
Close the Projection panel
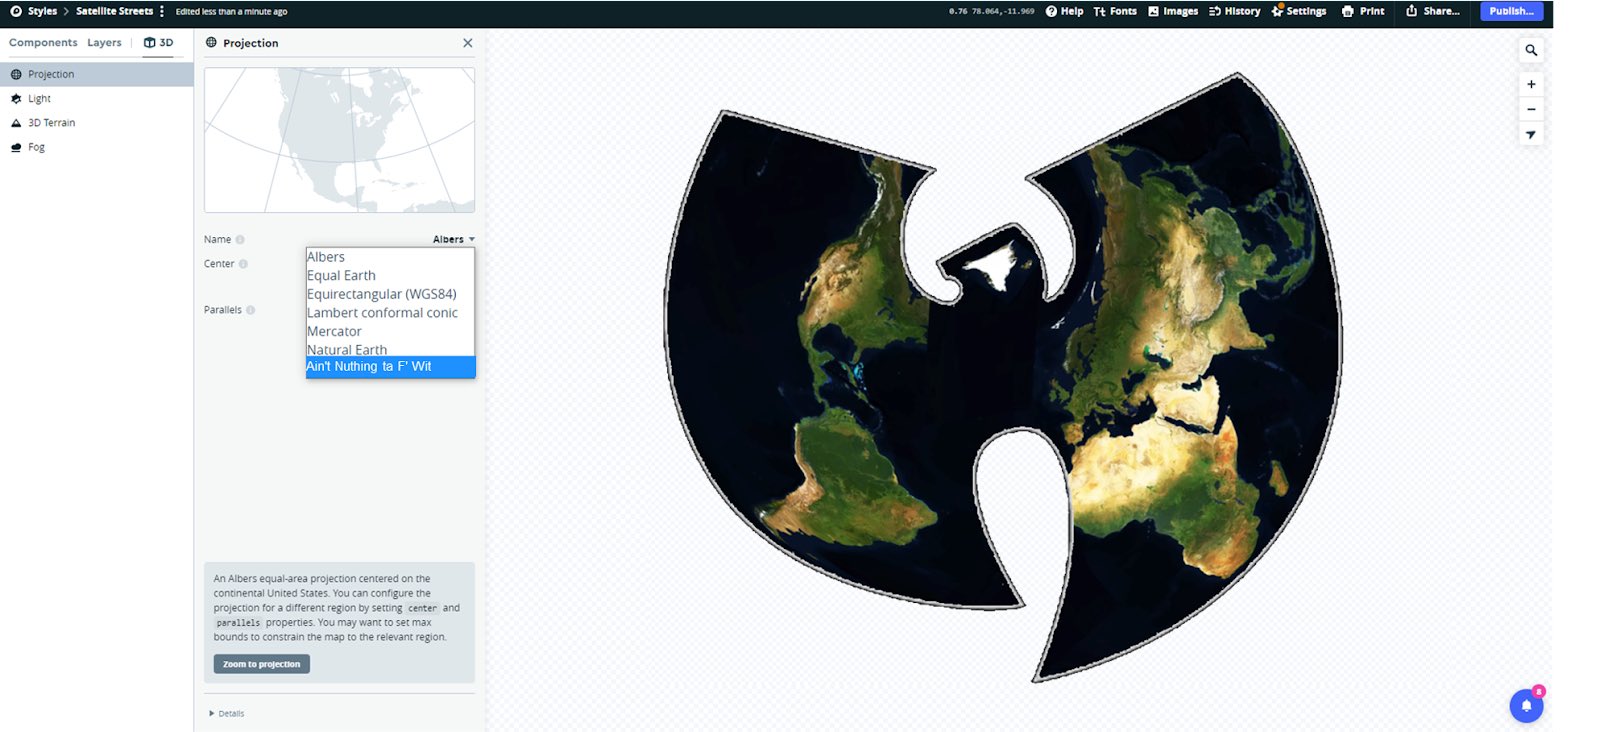click(x=467, y=43)
